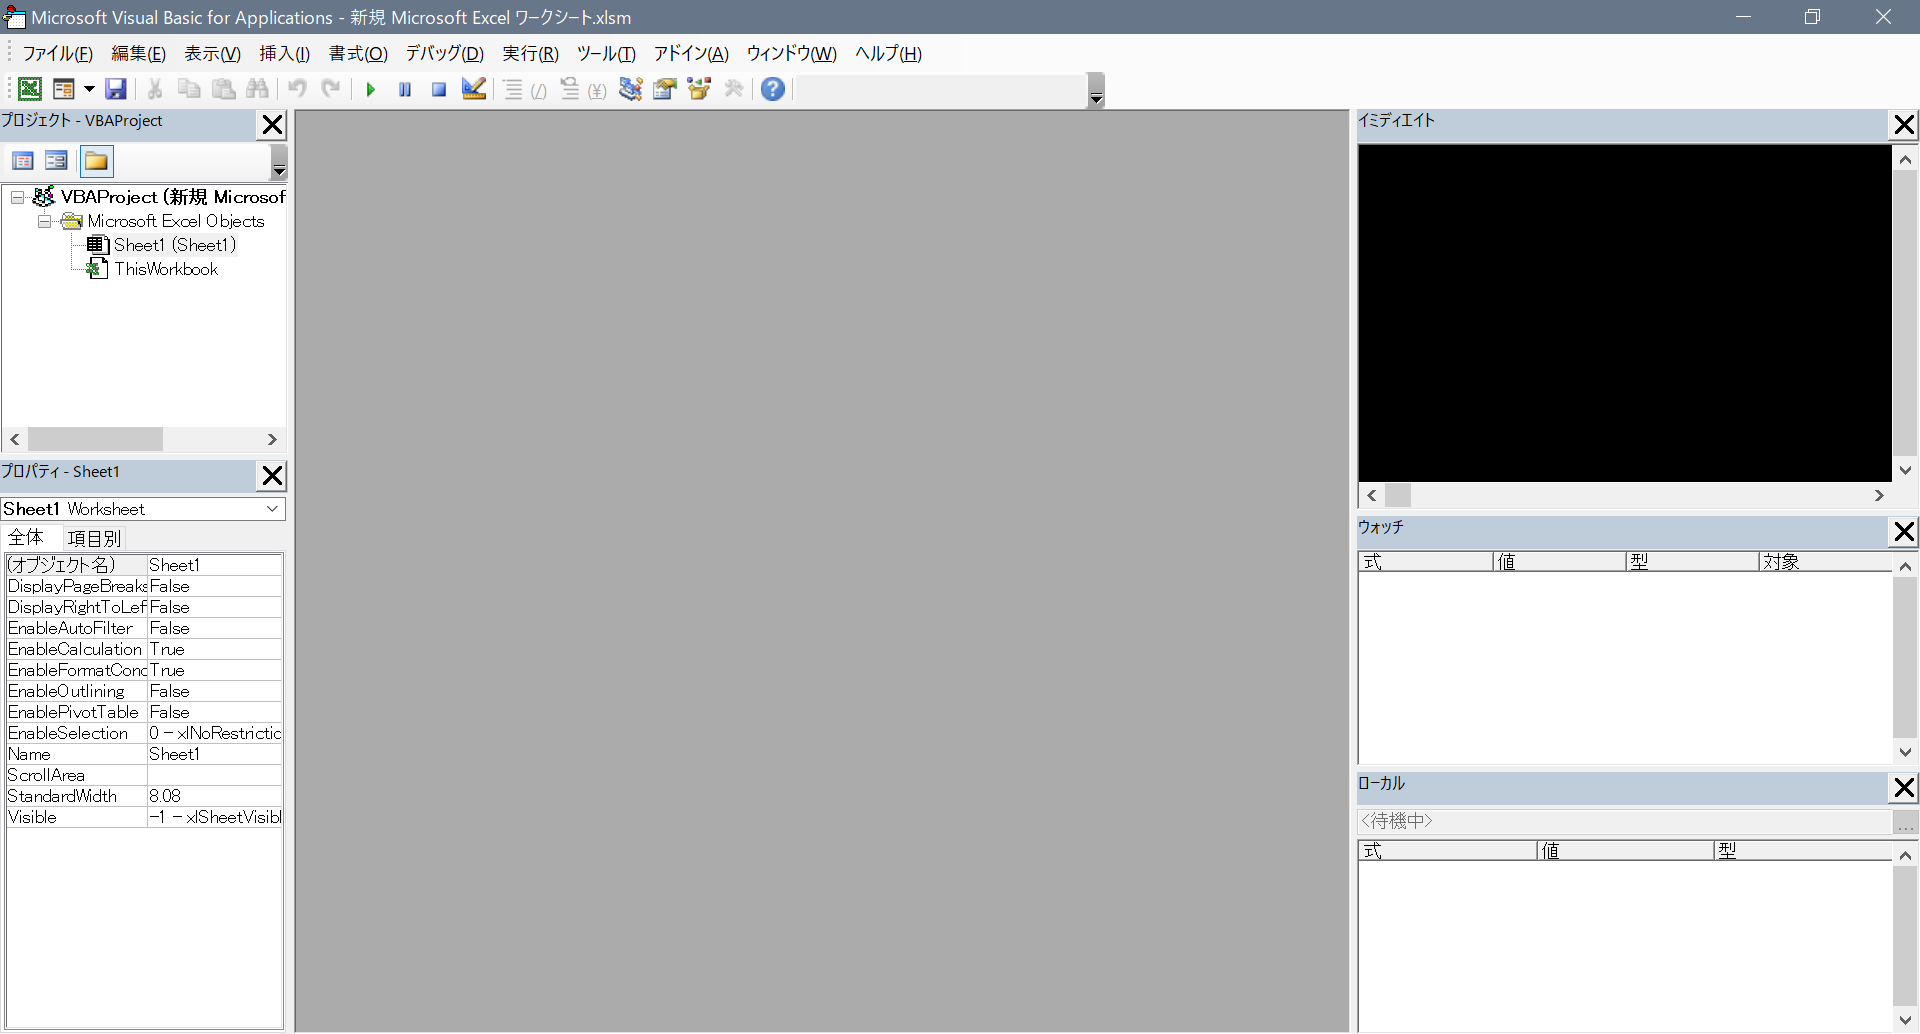The image size is (1920, 1034).
Task: Open the デバッグ menu
Action: 444,54
